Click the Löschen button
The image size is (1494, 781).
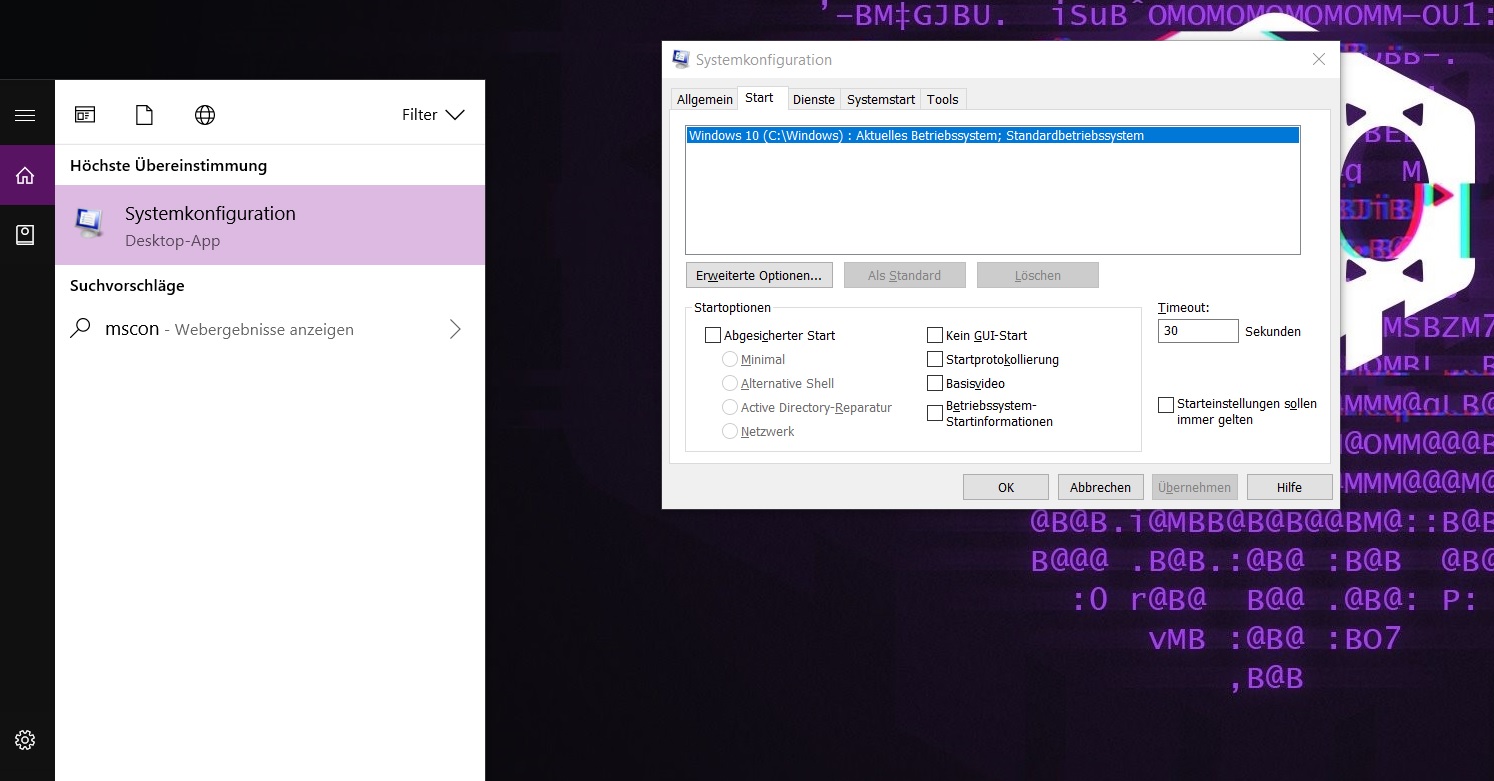pyautogui.click(x=1038, y=275)
